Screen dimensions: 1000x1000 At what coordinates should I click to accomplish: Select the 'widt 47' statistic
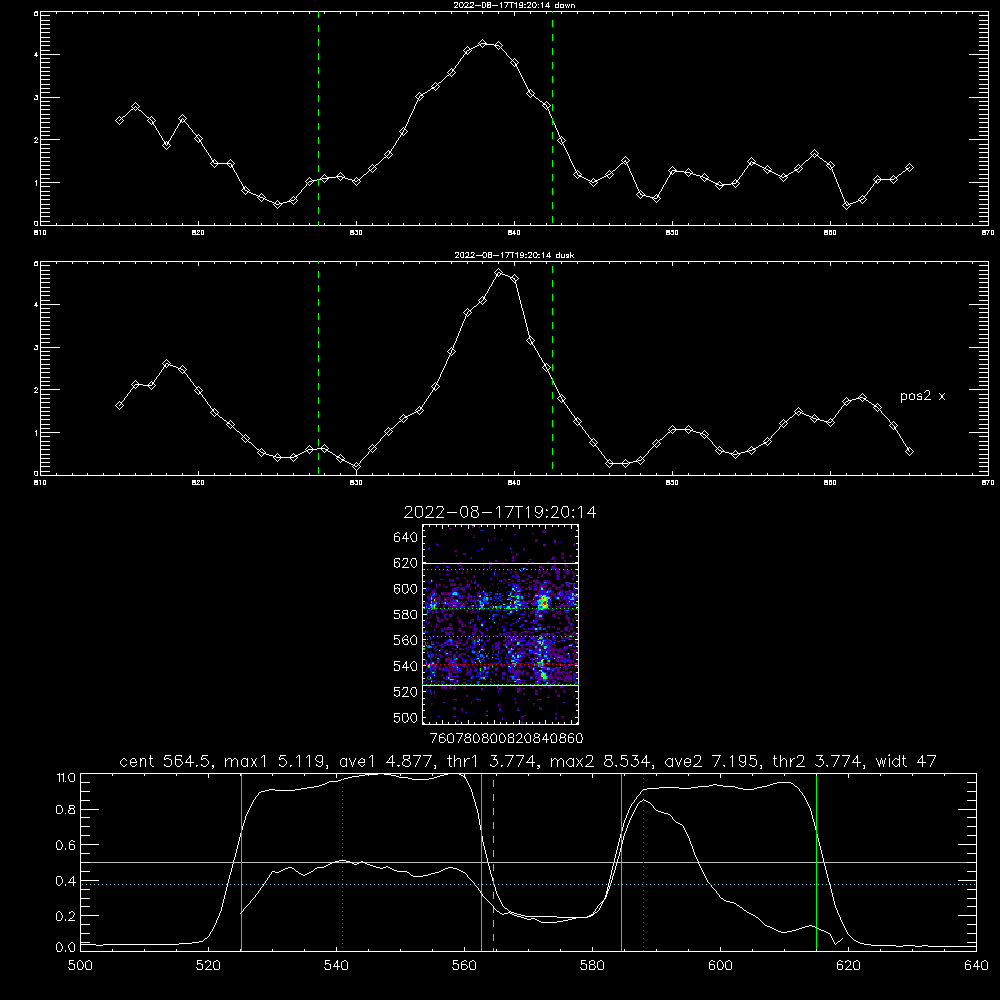pyautogui.click(x=906, y=761)
